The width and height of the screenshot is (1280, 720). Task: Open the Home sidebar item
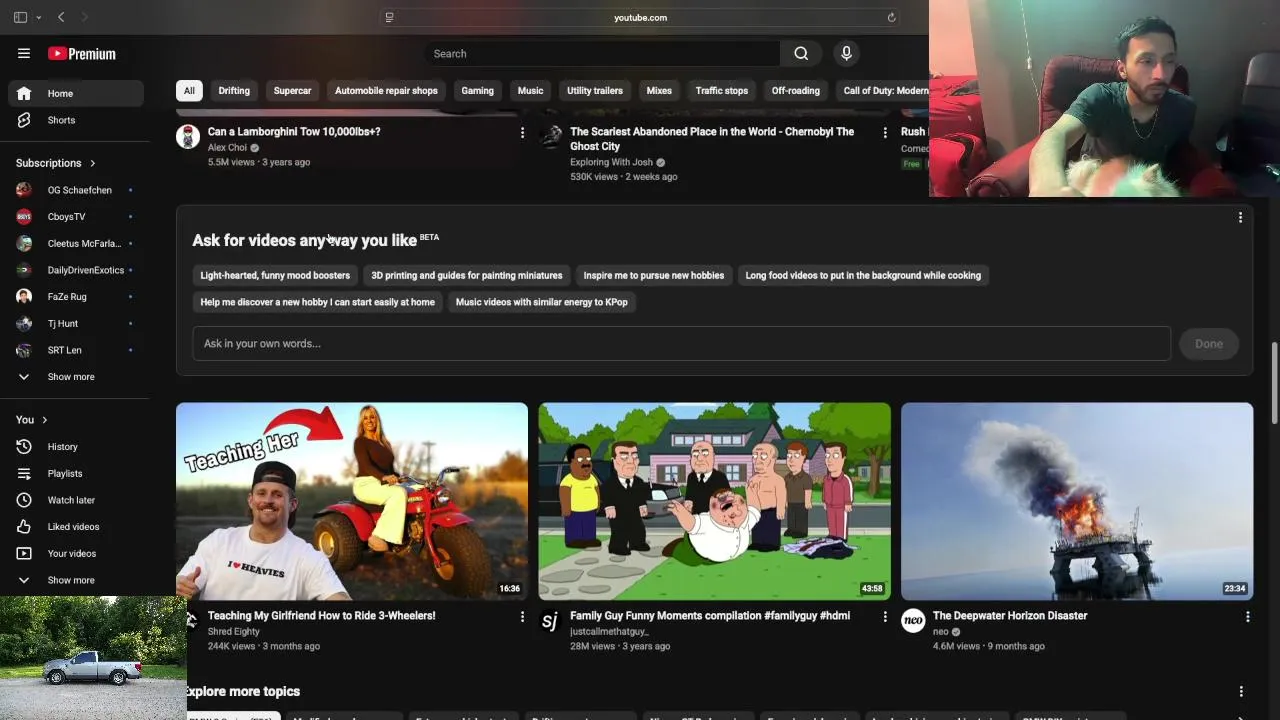pyautogui.click(x=76, y=93)
